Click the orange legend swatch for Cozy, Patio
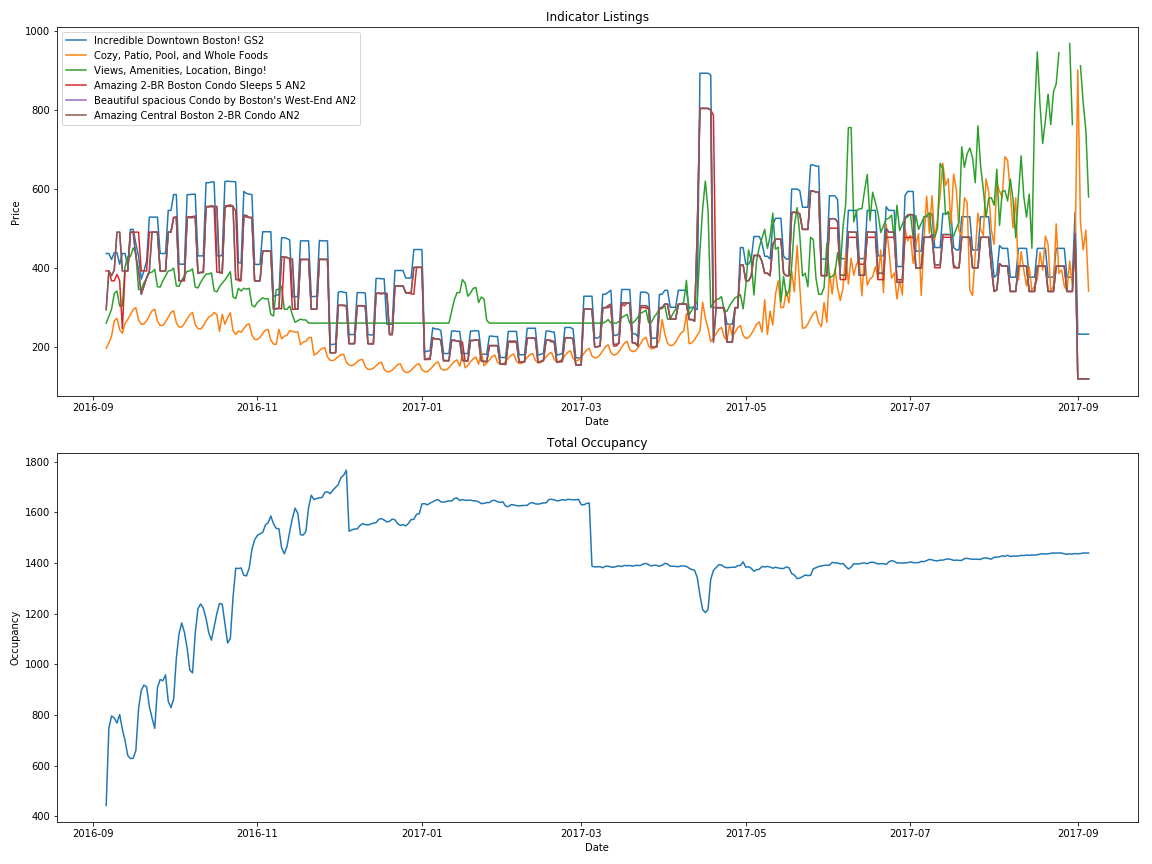This screenshot has width=1152, height=864. [x=78, y=56]
